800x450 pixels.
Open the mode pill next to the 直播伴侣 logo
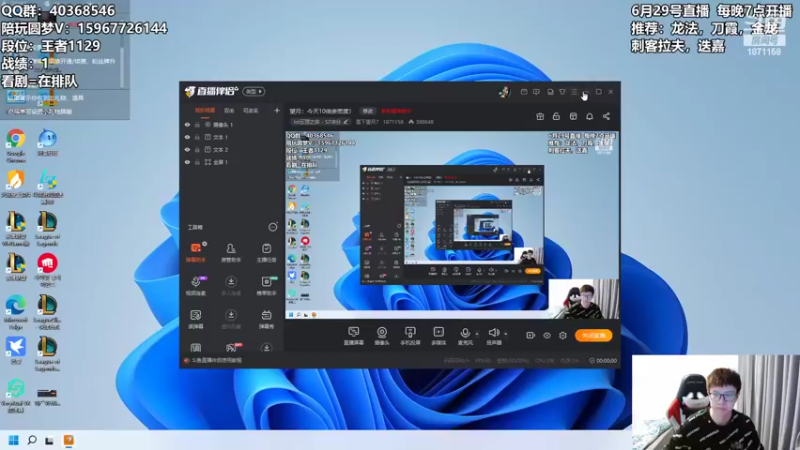click(x=254, y=92)
